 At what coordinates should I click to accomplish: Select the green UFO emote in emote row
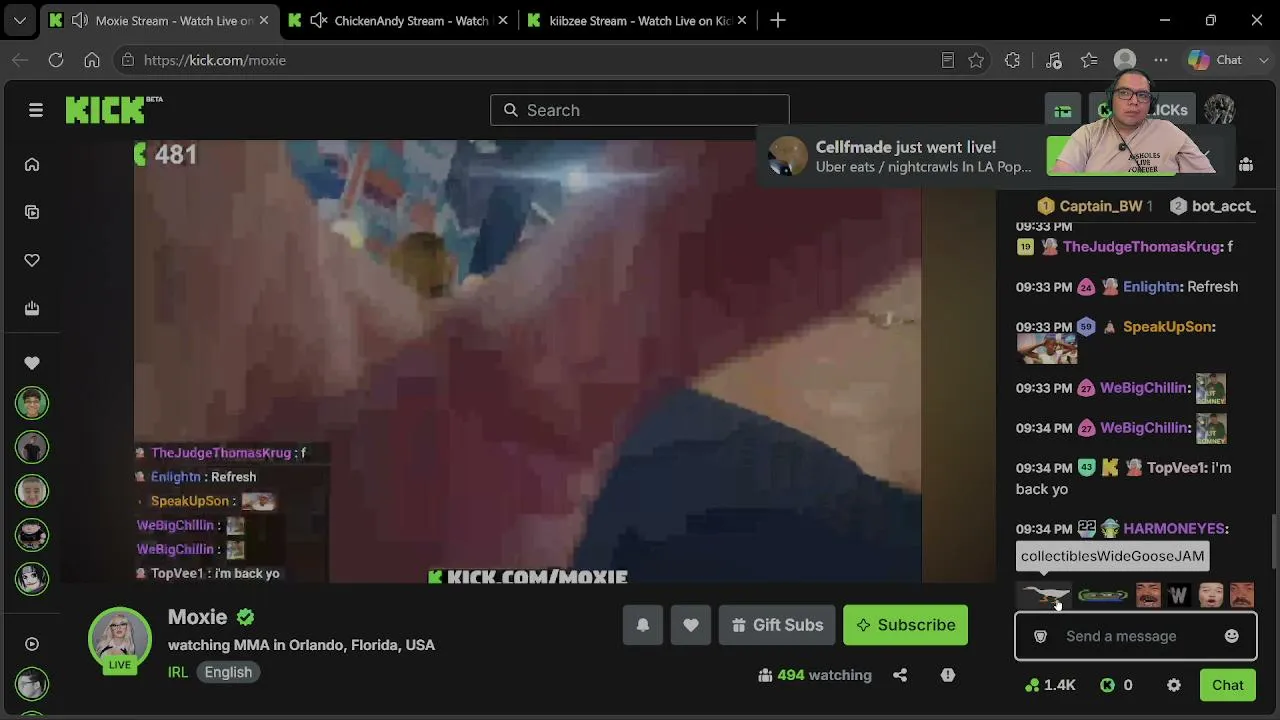[1102, 597]
